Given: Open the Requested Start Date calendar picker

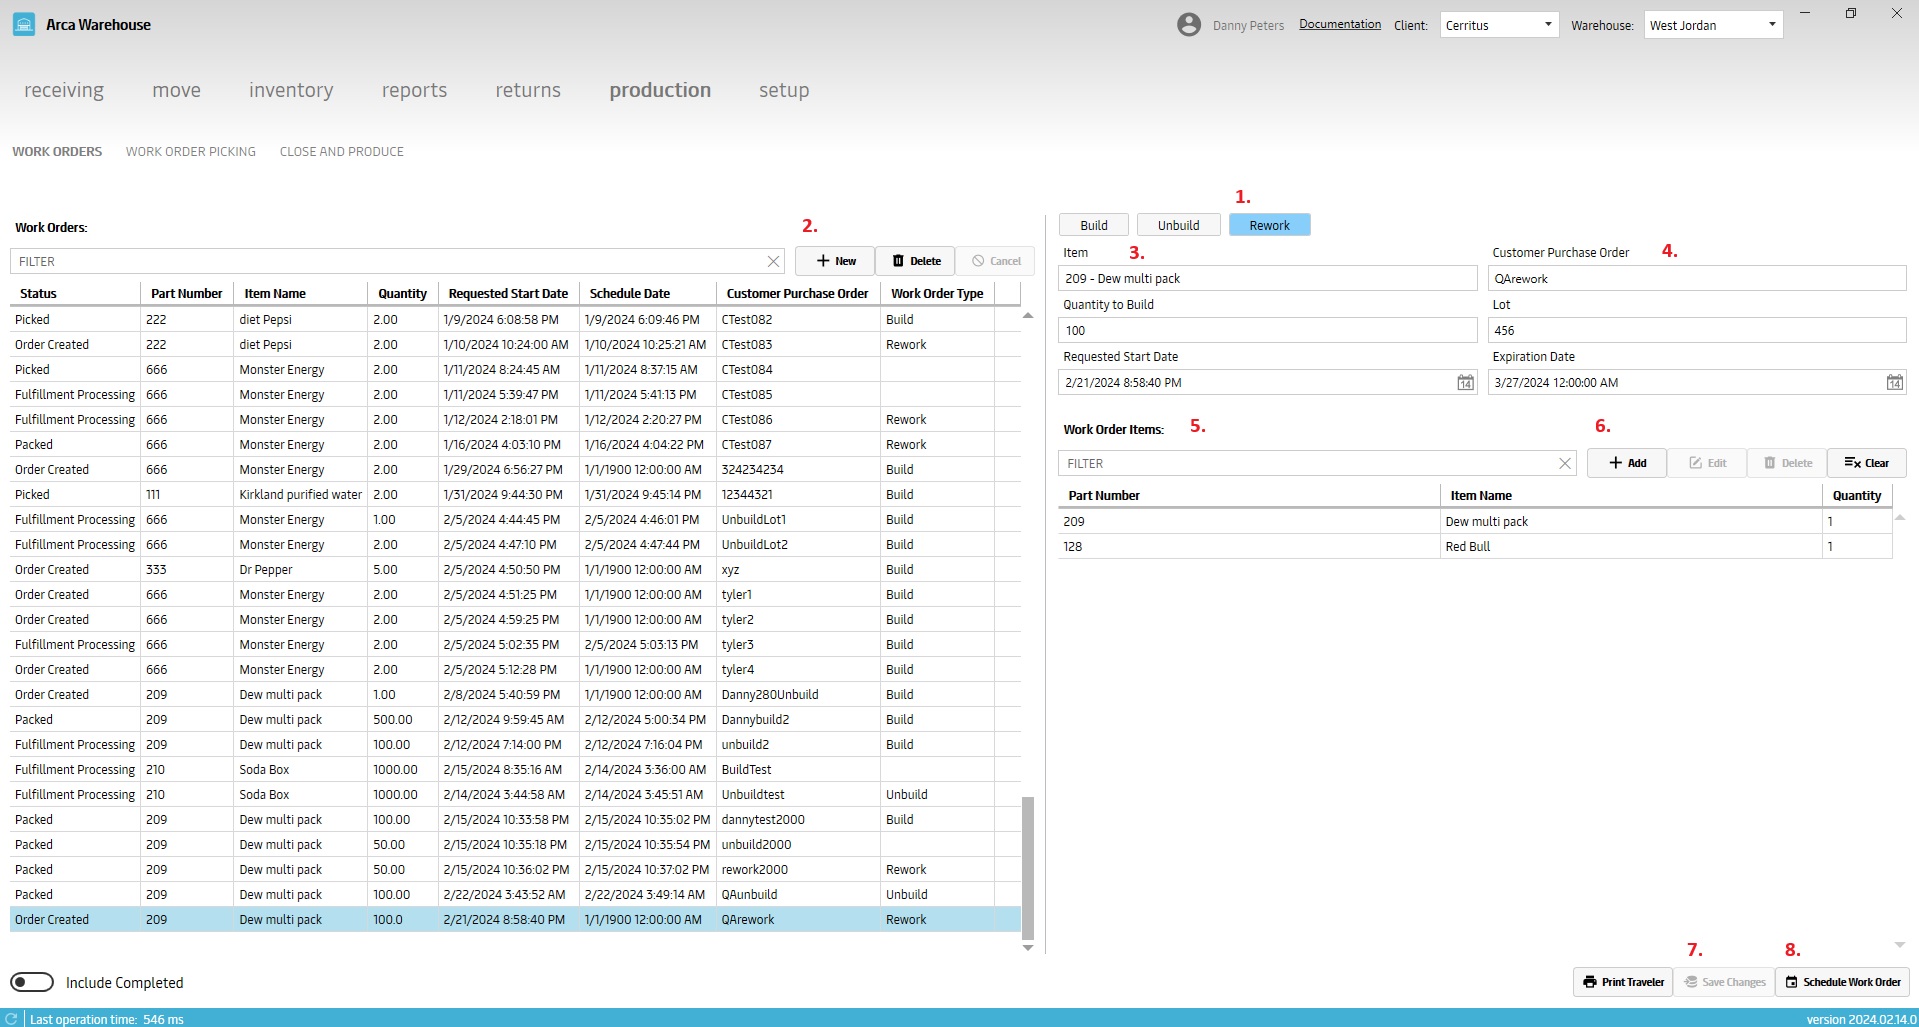Looking at the screenshot, I should [1465, 383].
